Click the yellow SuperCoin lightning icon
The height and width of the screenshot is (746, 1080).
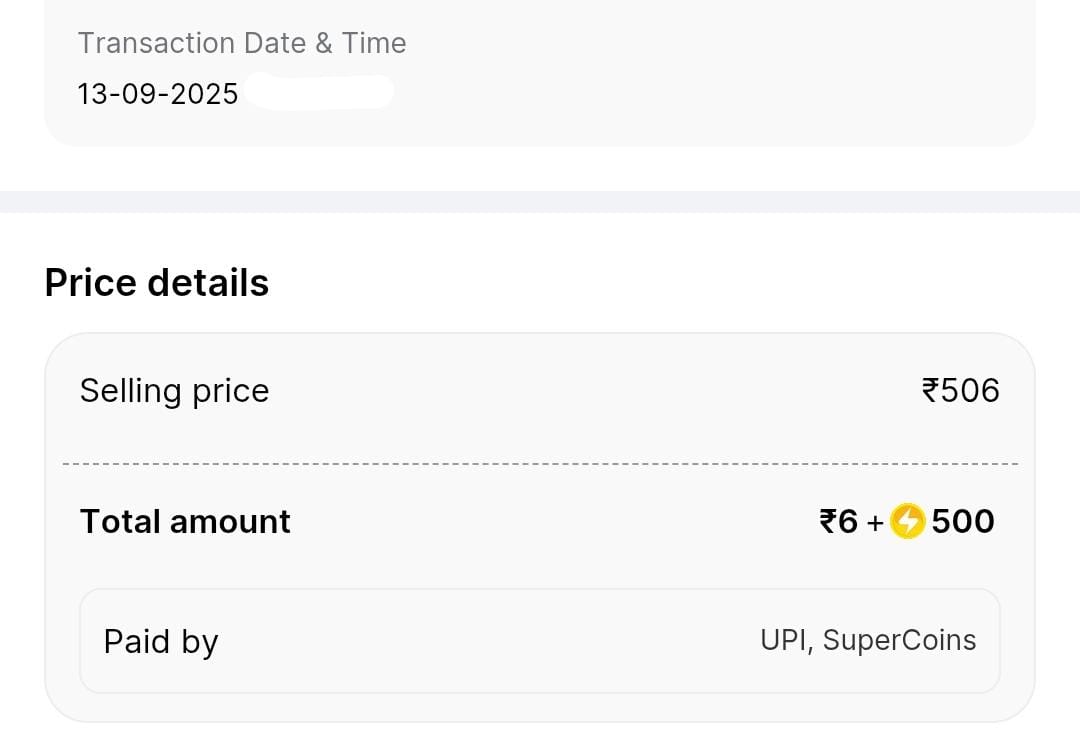click(x=907, y=522)
